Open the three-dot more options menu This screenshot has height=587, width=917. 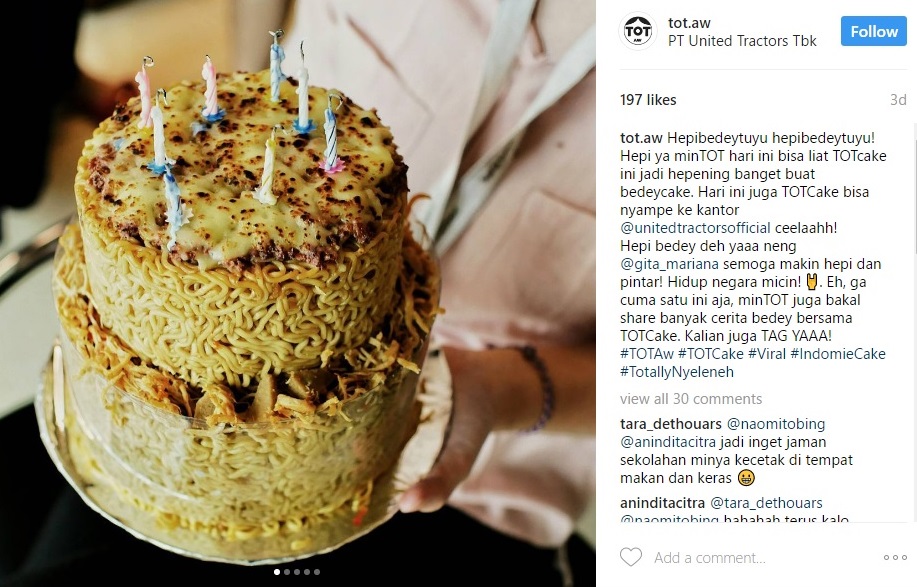pos(895,558)
